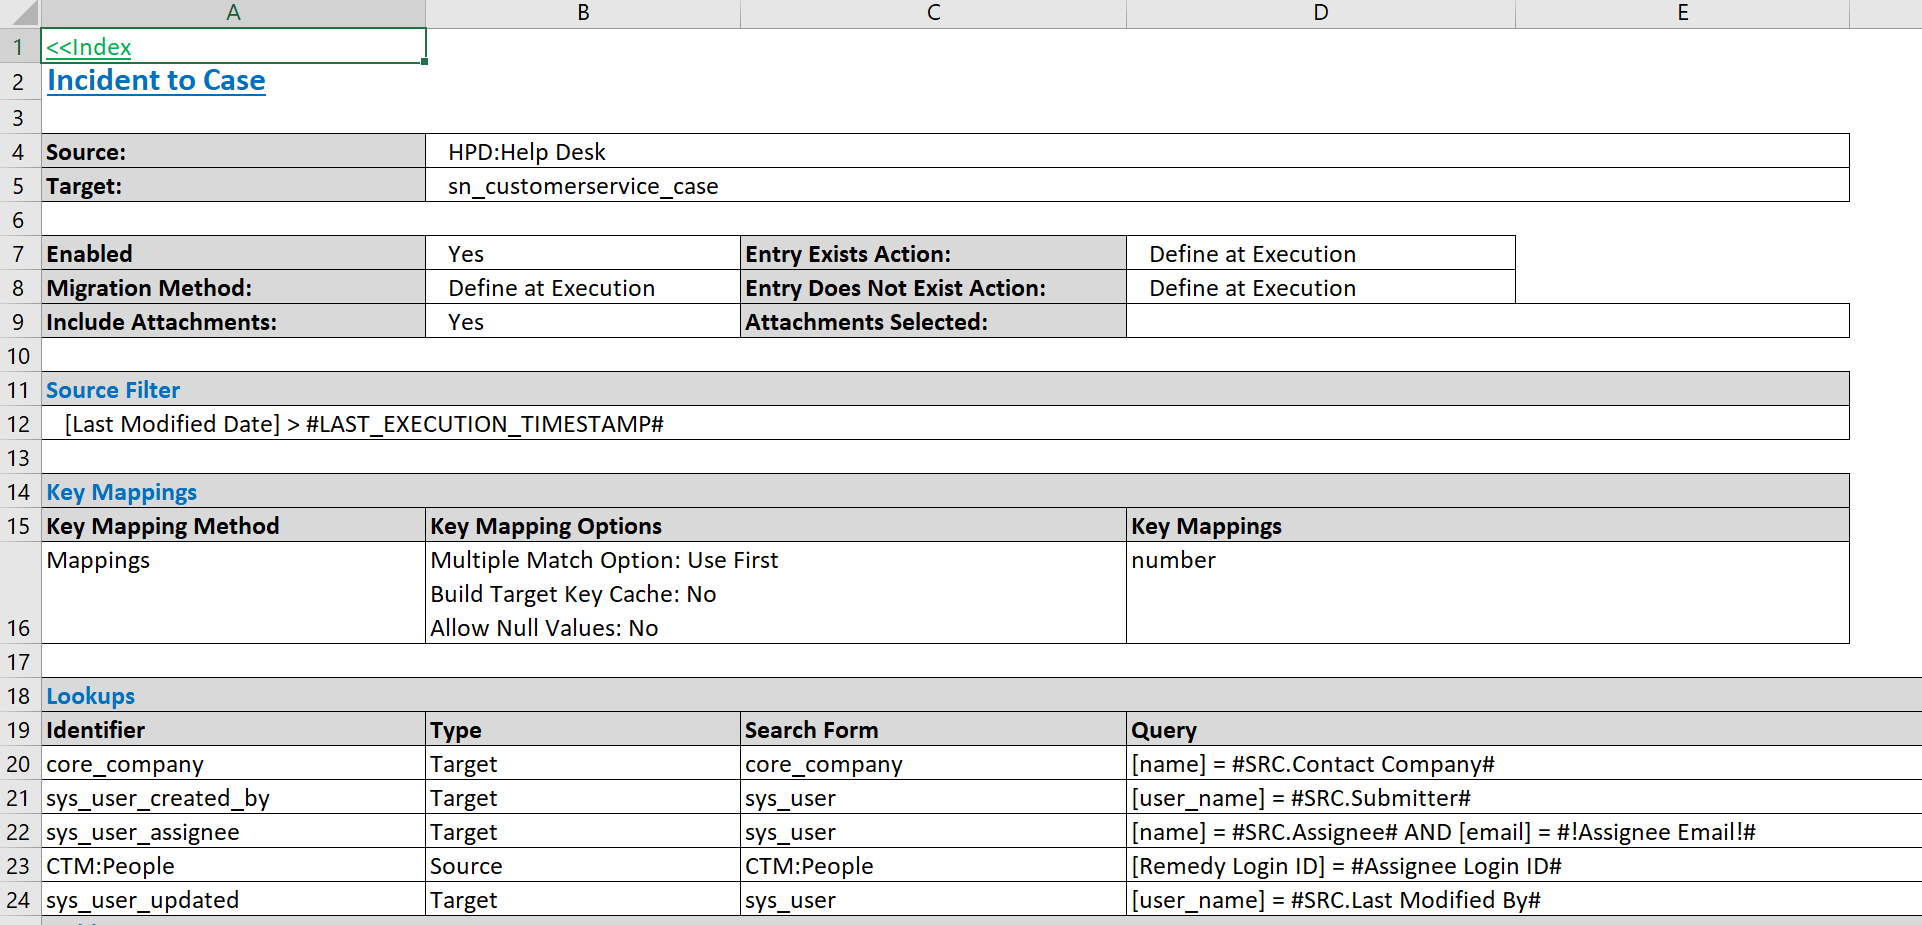Screen dimensions: 1922x925
Task: Click the '[user_name] = #SRC.Last Modified By#' query
Action: click(1524, 900)
